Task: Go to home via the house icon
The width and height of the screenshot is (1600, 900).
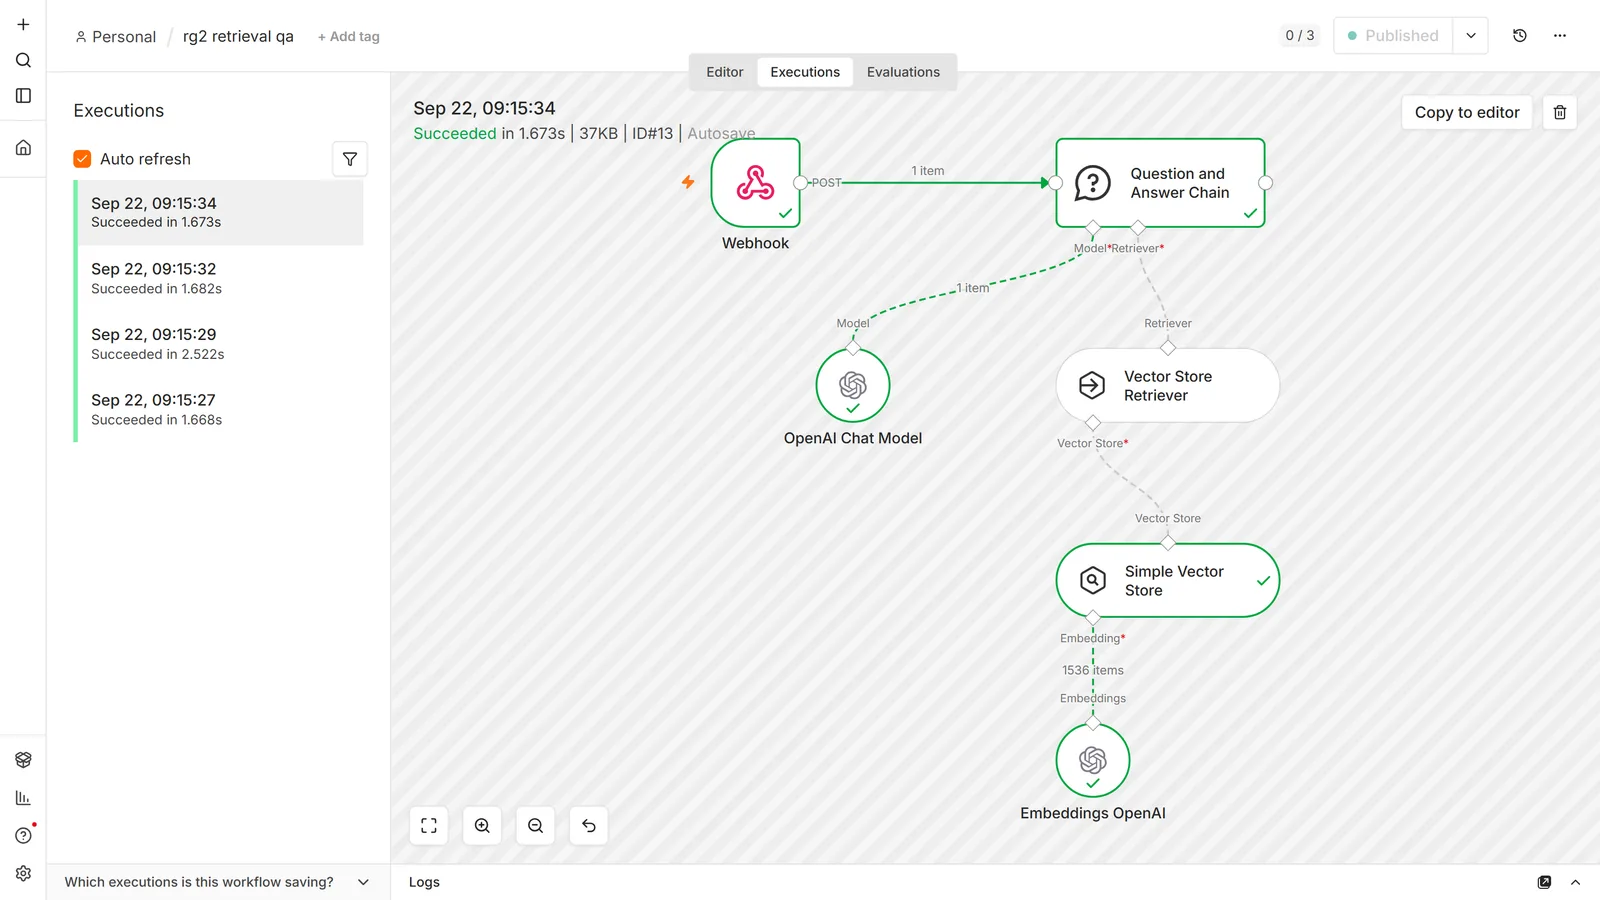Action: (x=23, y=148)
